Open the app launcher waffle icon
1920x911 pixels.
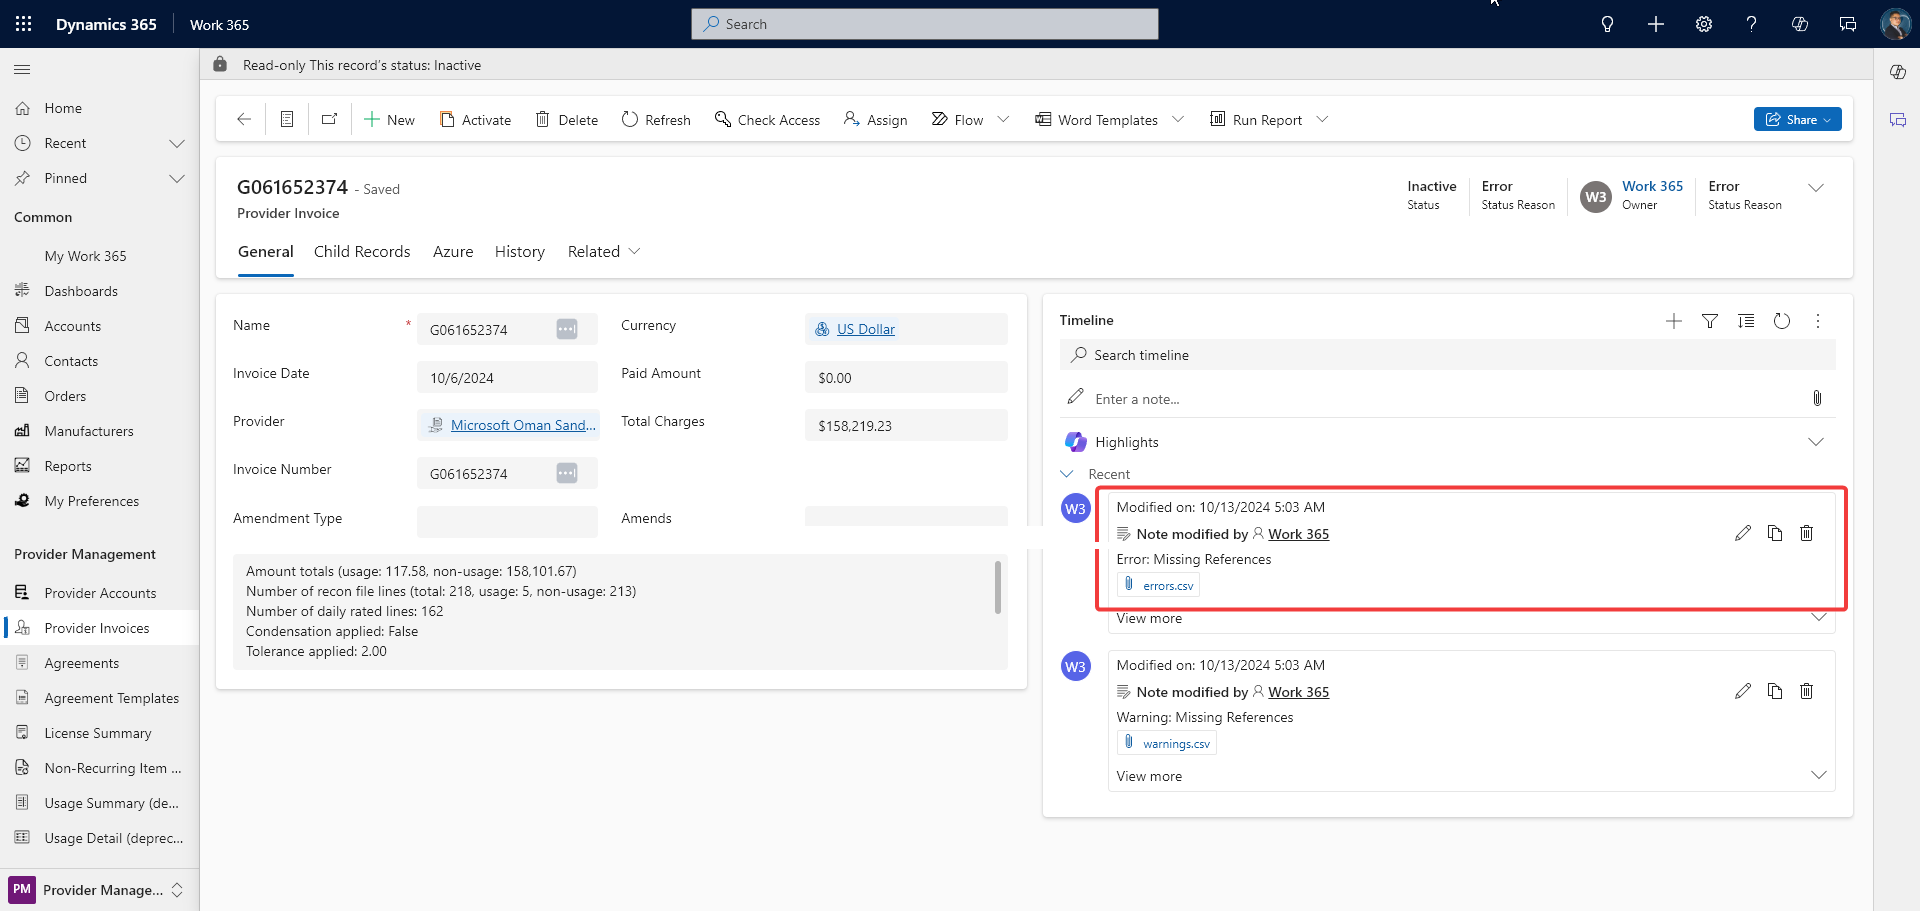point(24,24)
